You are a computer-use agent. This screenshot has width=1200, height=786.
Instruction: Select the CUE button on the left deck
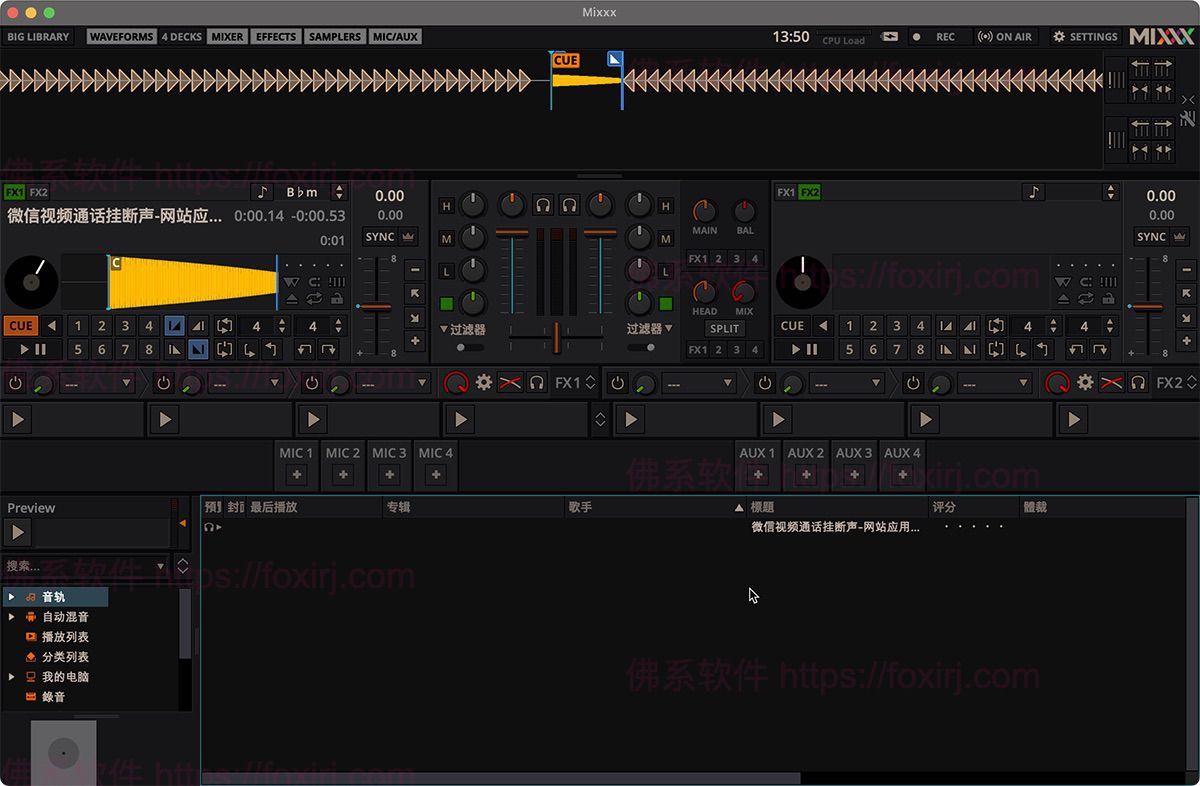click(22, 325)
